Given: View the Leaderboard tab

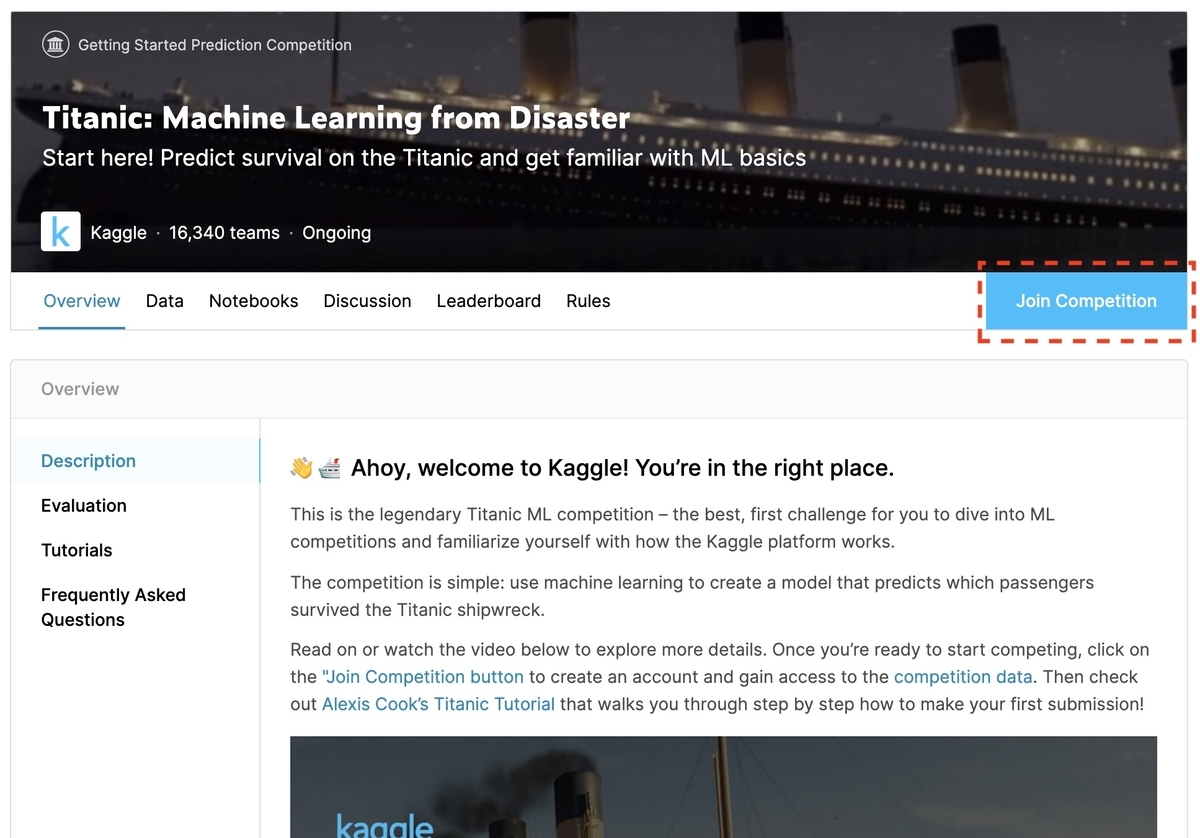Looking at the screenshot, I should (x=489, y=301).
